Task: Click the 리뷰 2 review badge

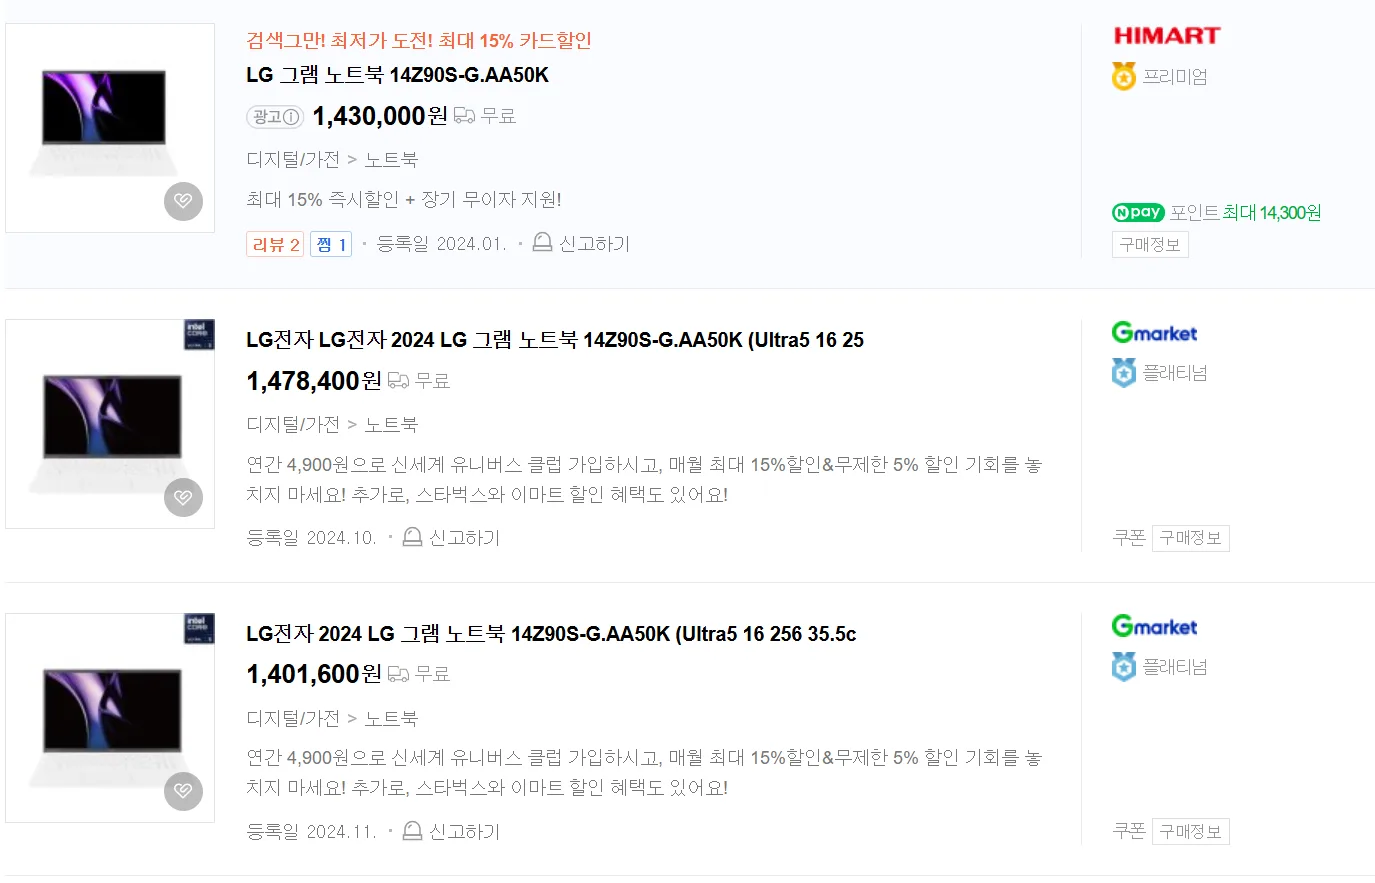Action: (x=275, y=245)
